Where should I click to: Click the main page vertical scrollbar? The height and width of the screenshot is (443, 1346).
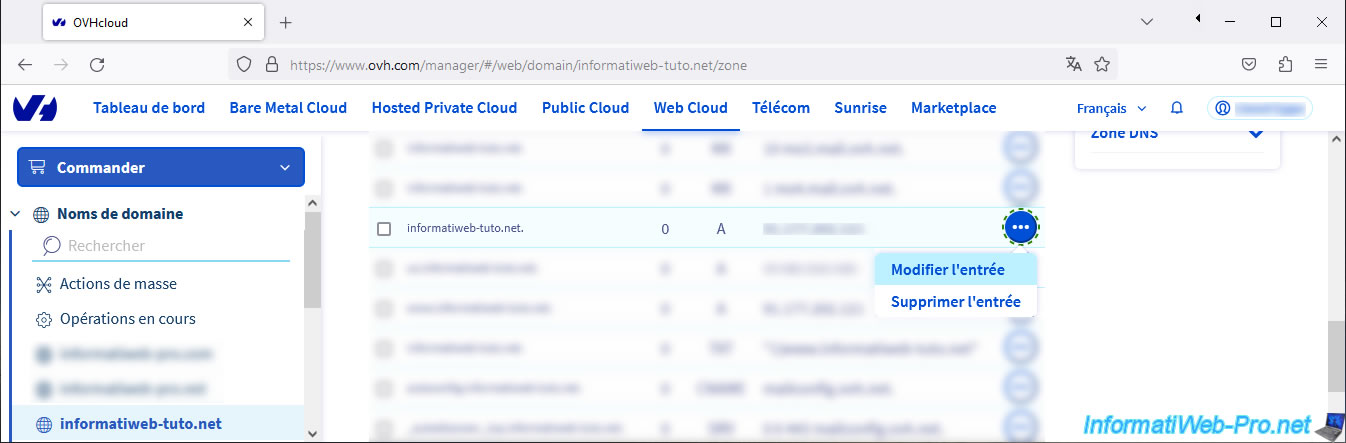(x=1336, y=358)
